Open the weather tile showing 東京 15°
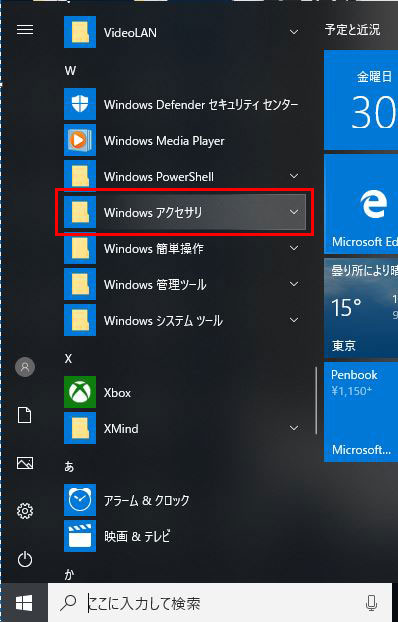 click(361, 308)
